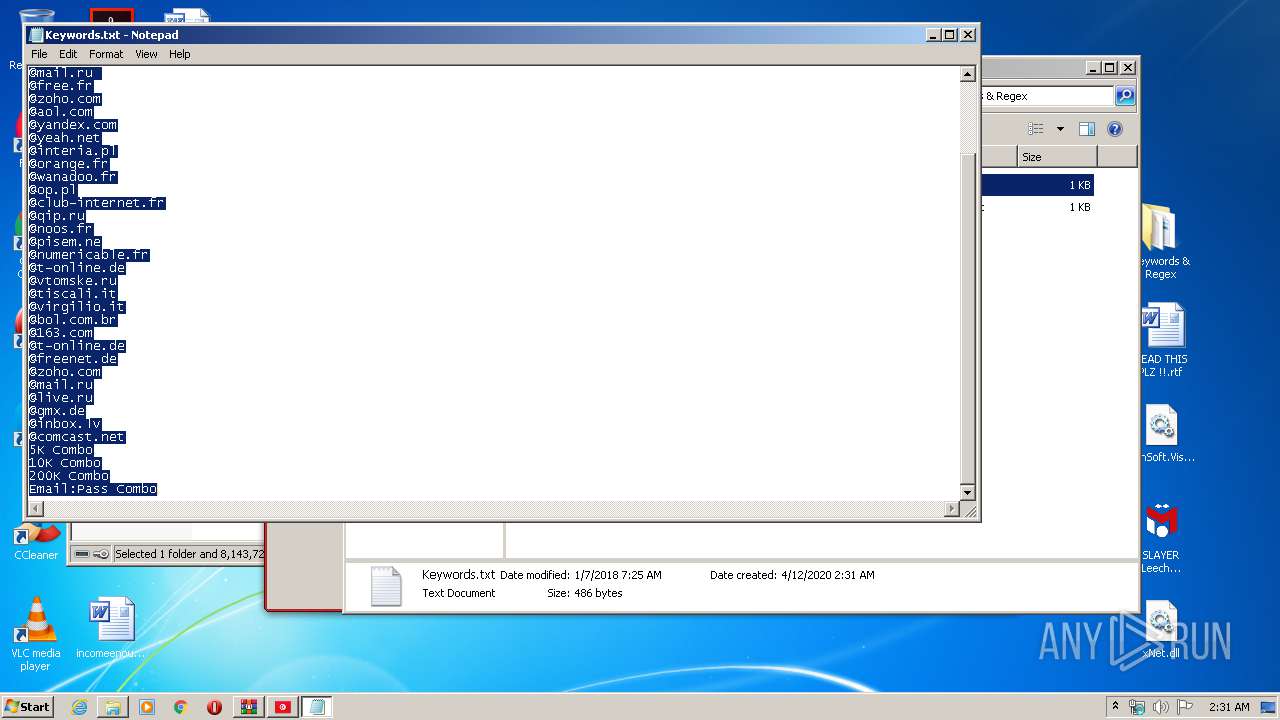Viewport: 1280px width, 720px height.
Task: Open the SLAYER Leecher desktop icon
Action: pos(1161,537)
